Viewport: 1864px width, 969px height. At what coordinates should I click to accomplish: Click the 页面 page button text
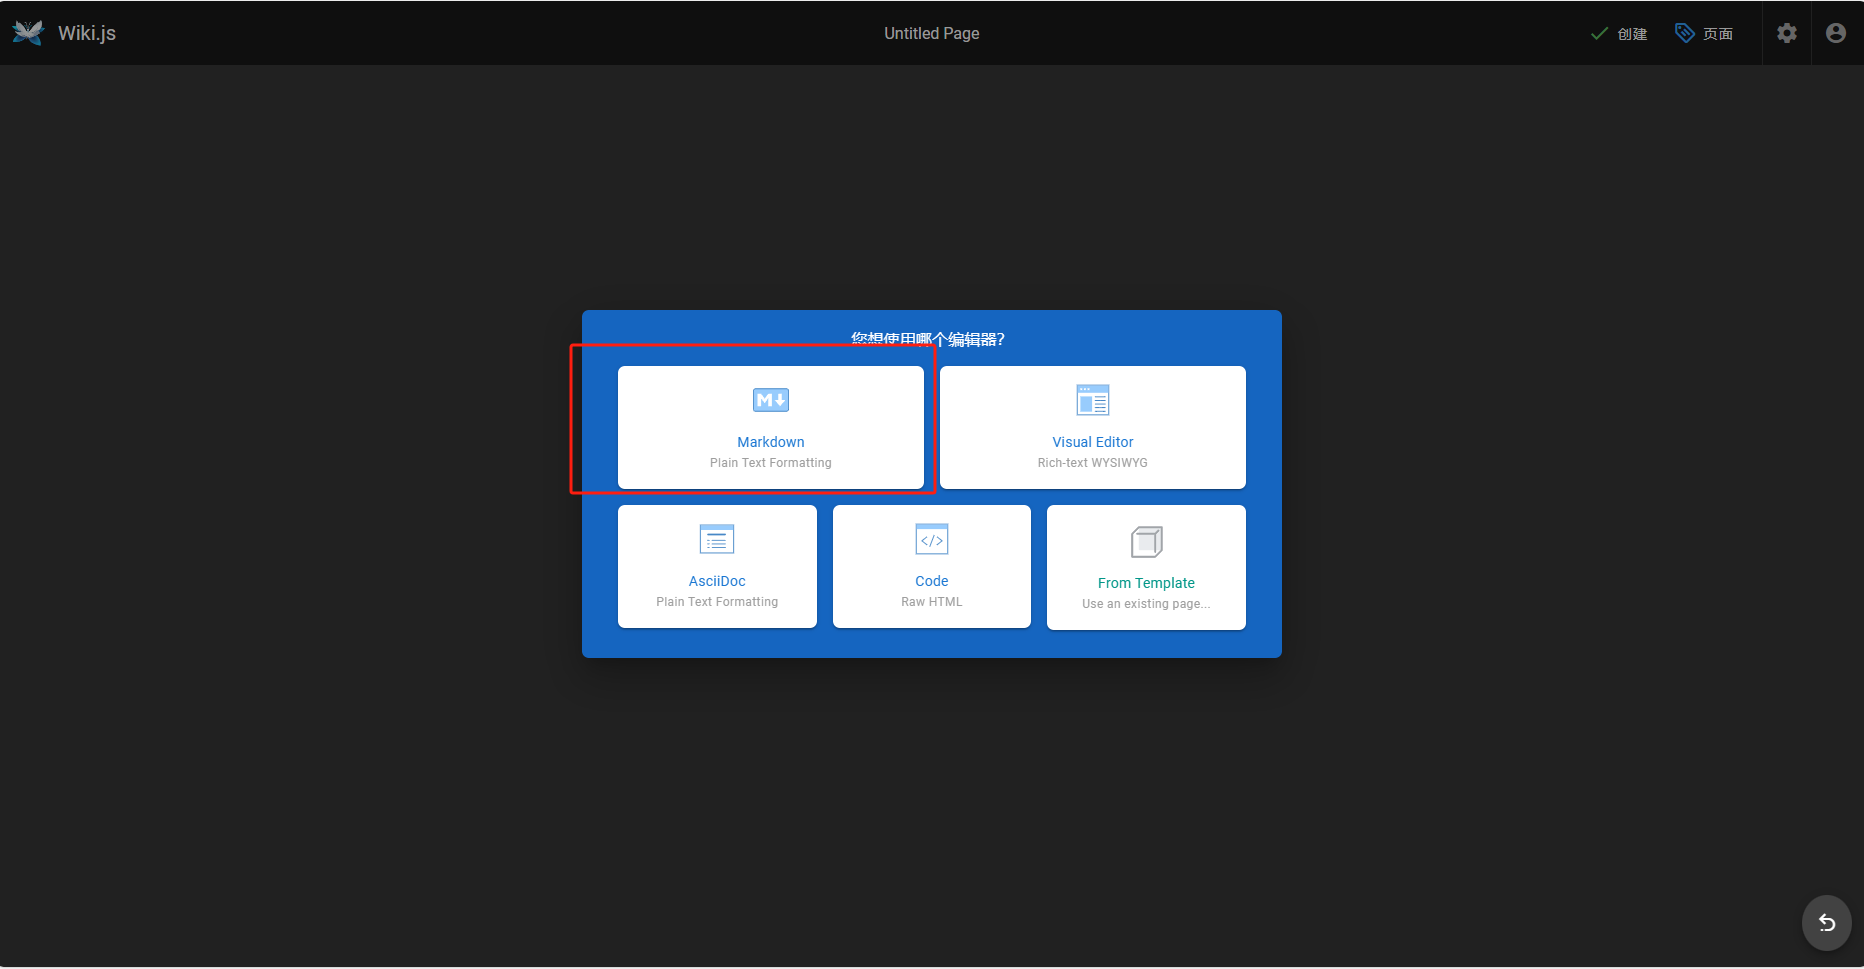coord(1718,34)
